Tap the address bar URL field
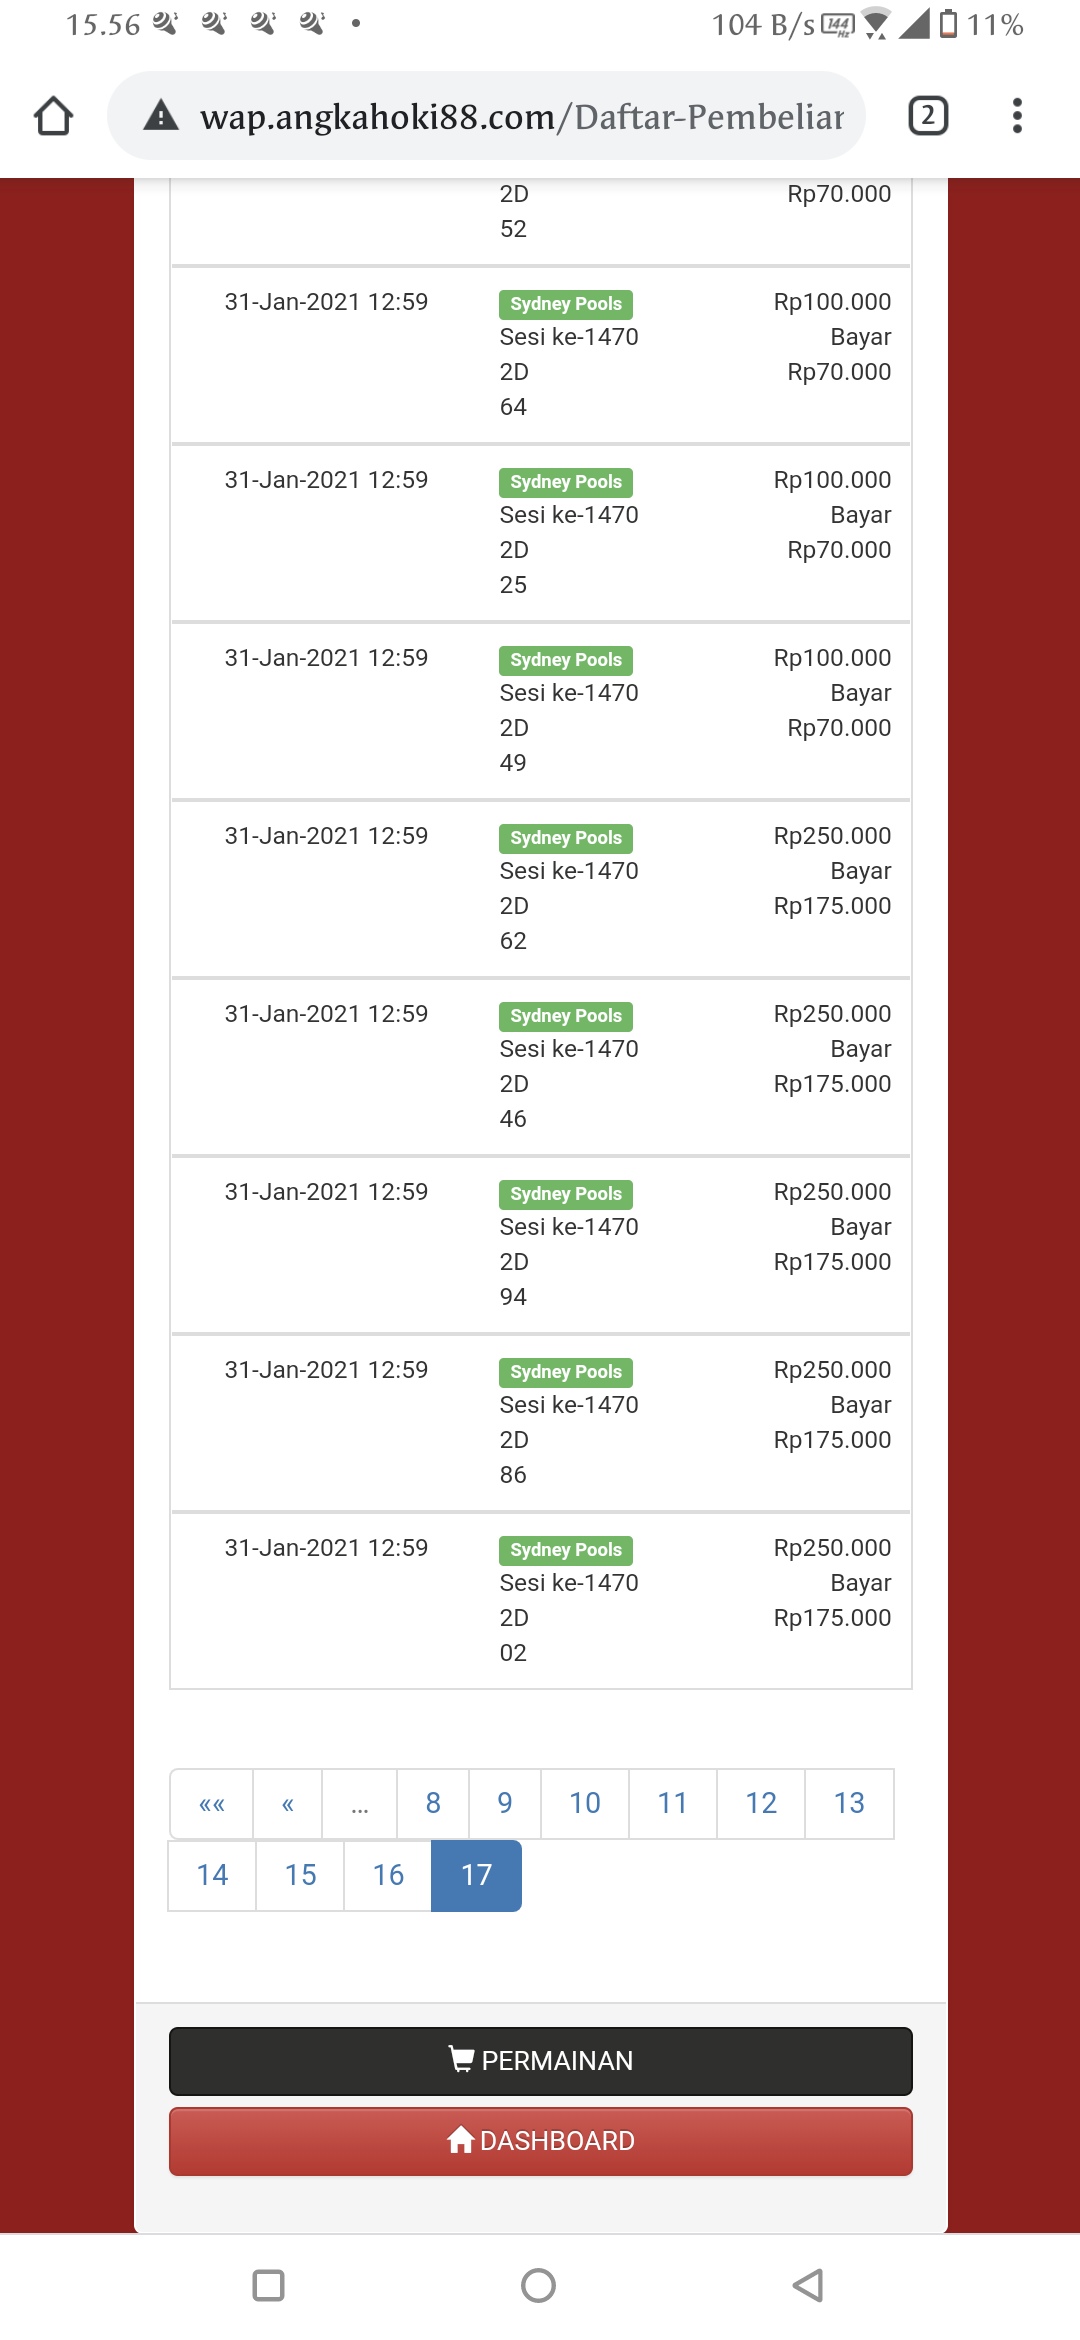The height and width of the screenshot is (2340, 1080). 520,116
